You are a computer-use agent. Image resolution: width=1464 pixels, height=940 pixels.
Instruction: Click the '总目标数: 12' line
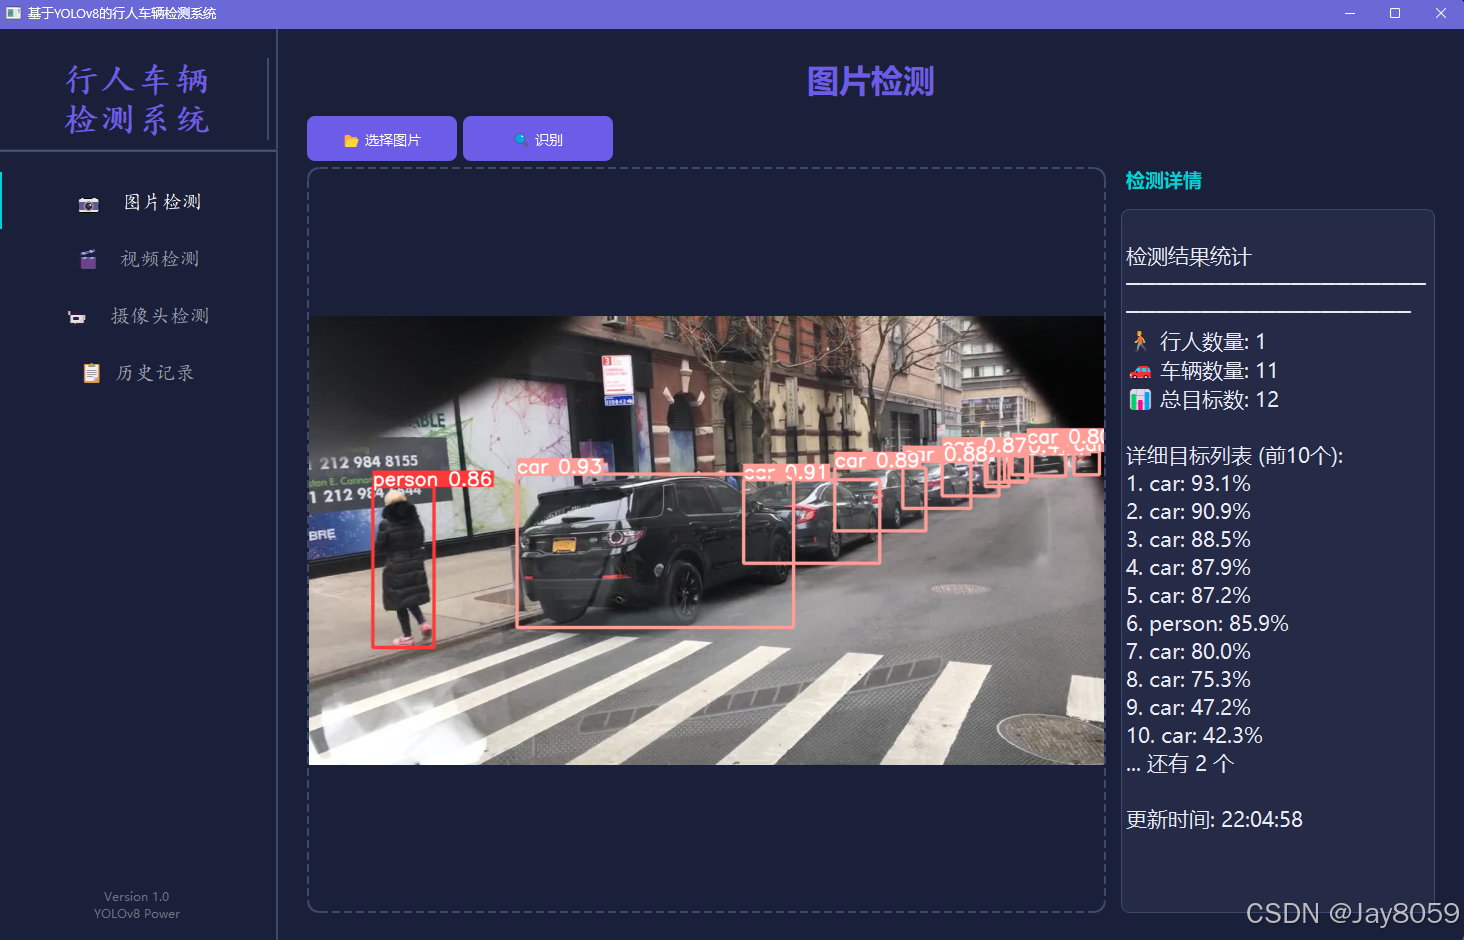(x=1204, y=400)
